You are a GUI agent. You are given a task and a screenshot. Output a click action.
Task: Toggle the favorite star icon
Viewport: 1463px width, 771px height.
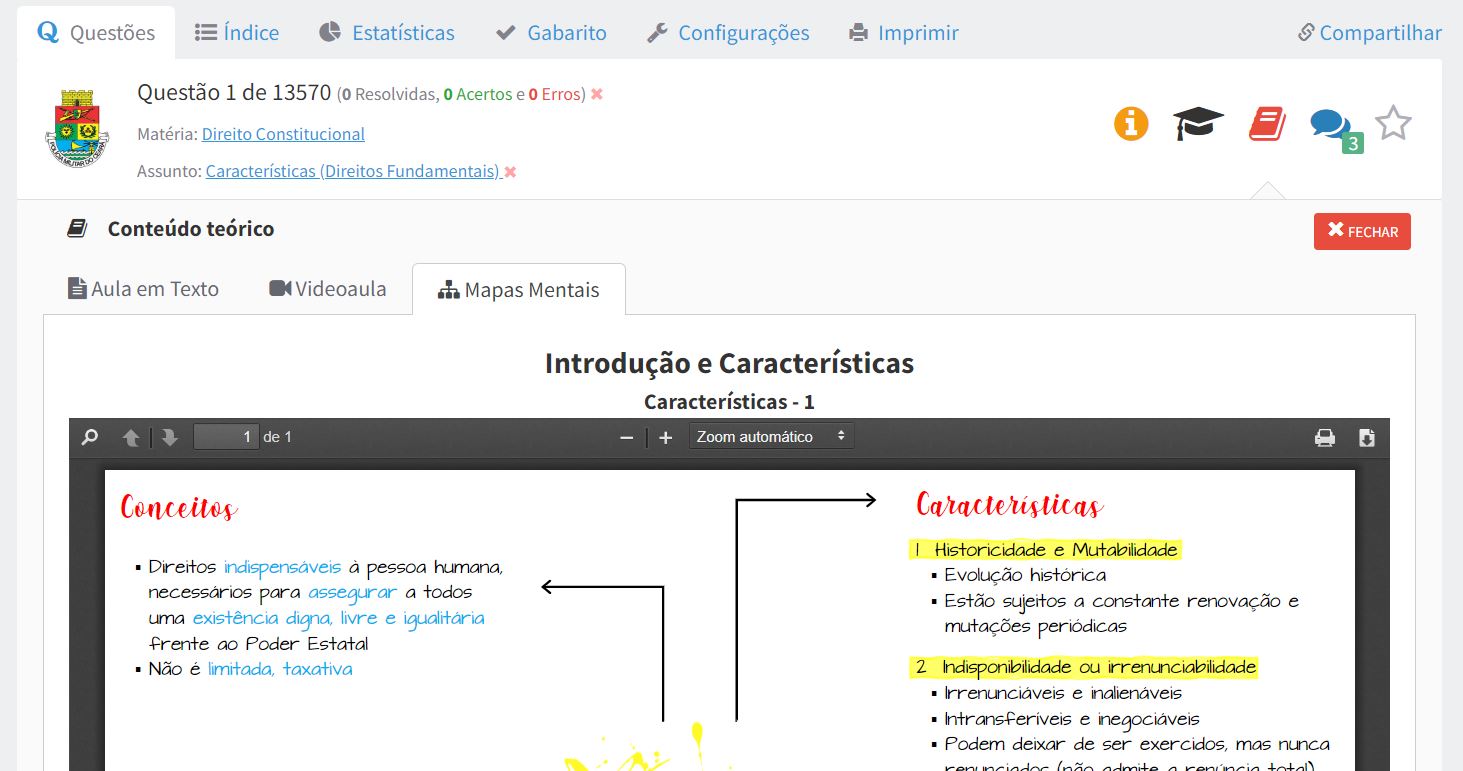coord(1393,124)
